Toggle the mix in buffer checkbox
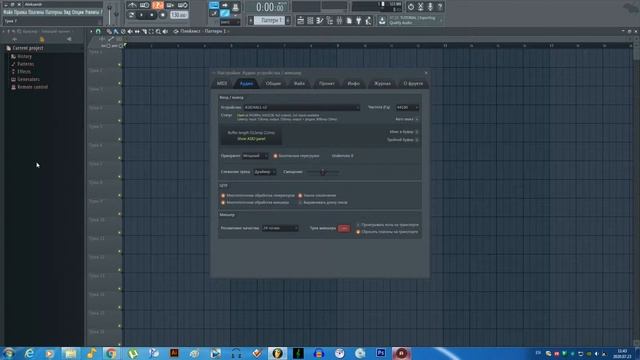The width and height of the screenshot is (640, 360). pyautogui.click(x=417, y=132)
